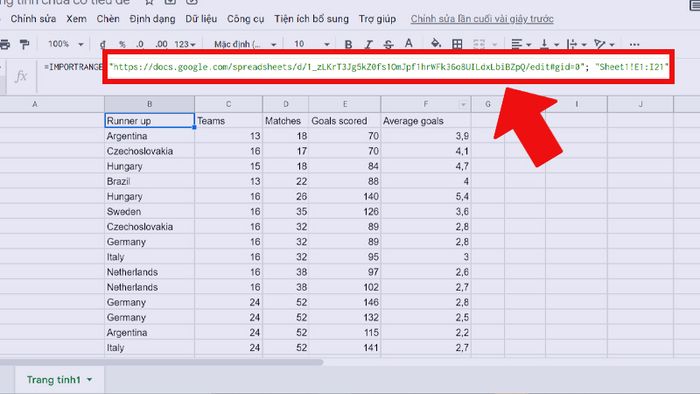700x394 pixels.
Task: Expand the font size 10 dropdown
Action: click(x=312, y=44)
